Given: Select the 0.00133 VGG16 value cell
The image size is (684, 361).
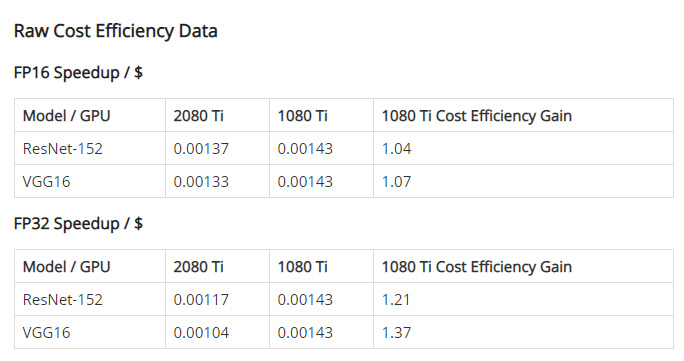Looking at the screenshot, I should tap(217, 181).
